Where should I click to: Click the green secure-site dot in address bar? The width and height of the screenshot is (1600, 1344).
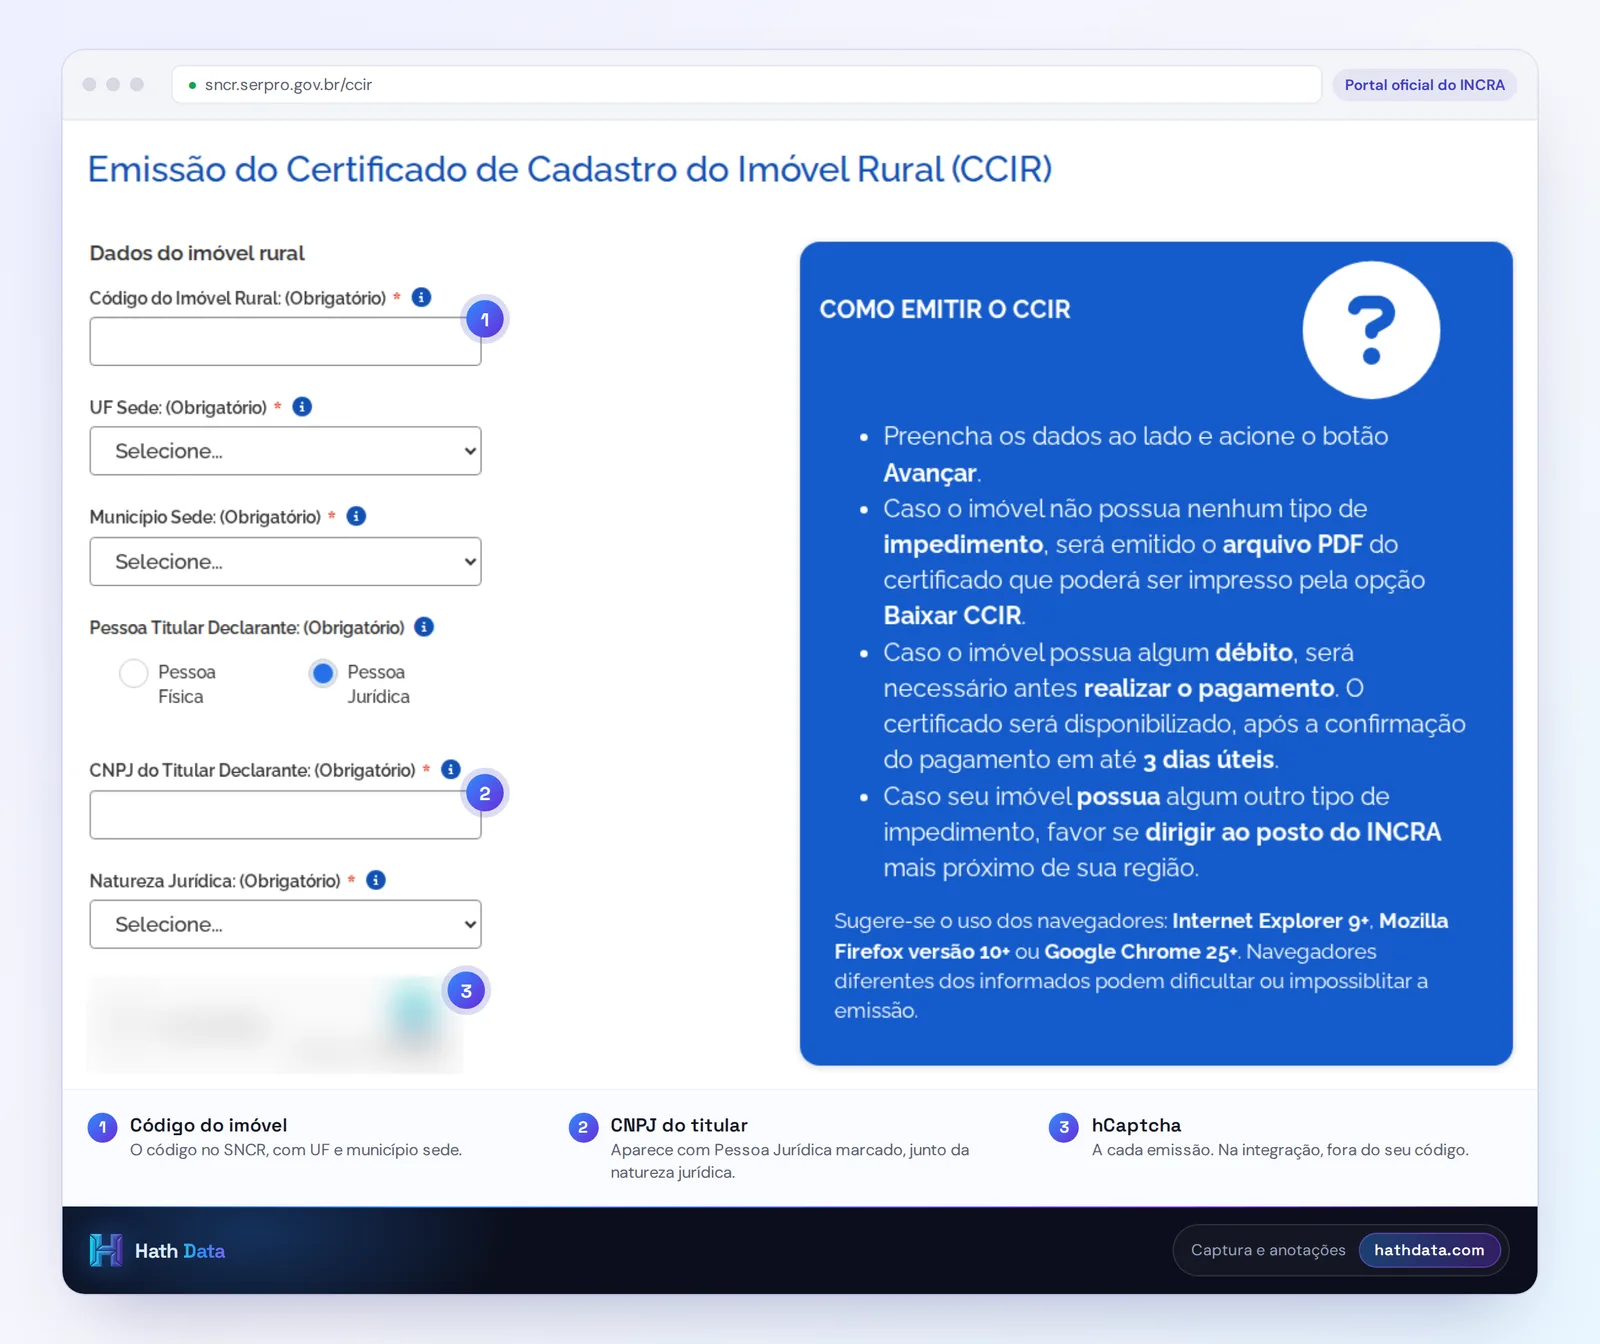click(192, 85)
